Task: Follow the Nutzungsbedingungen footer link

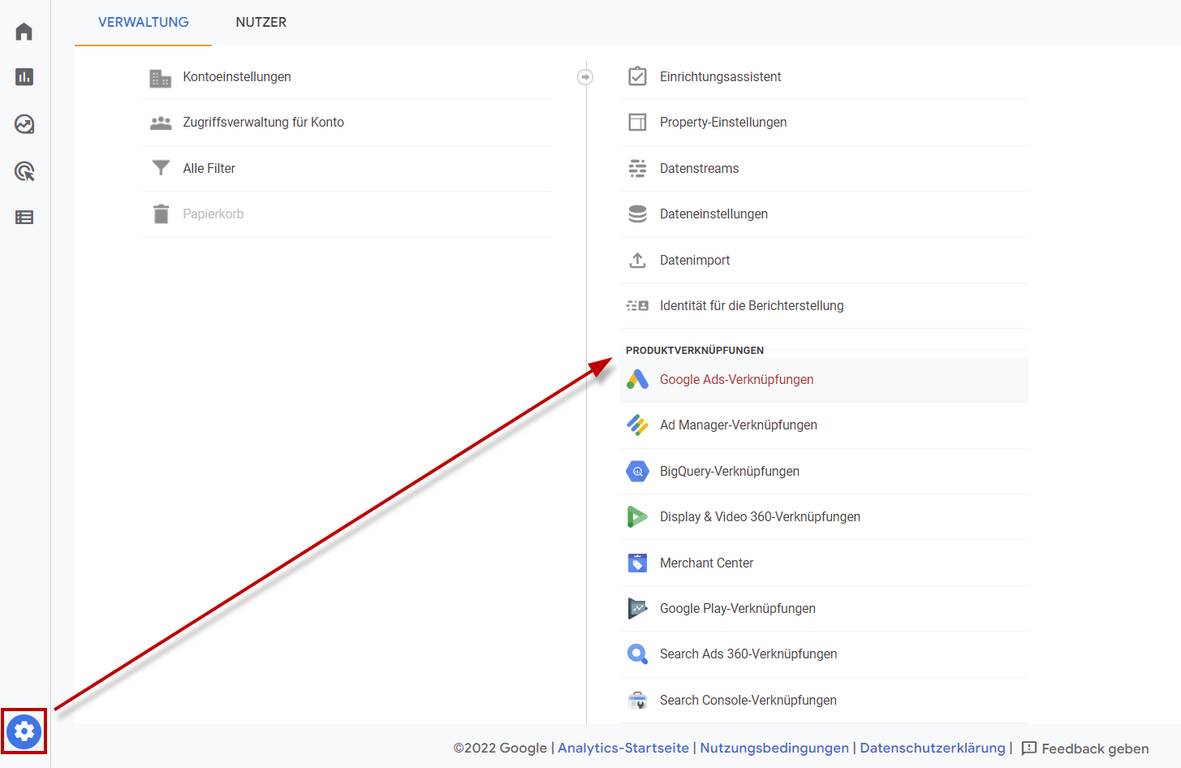Action: pos(774,748)
